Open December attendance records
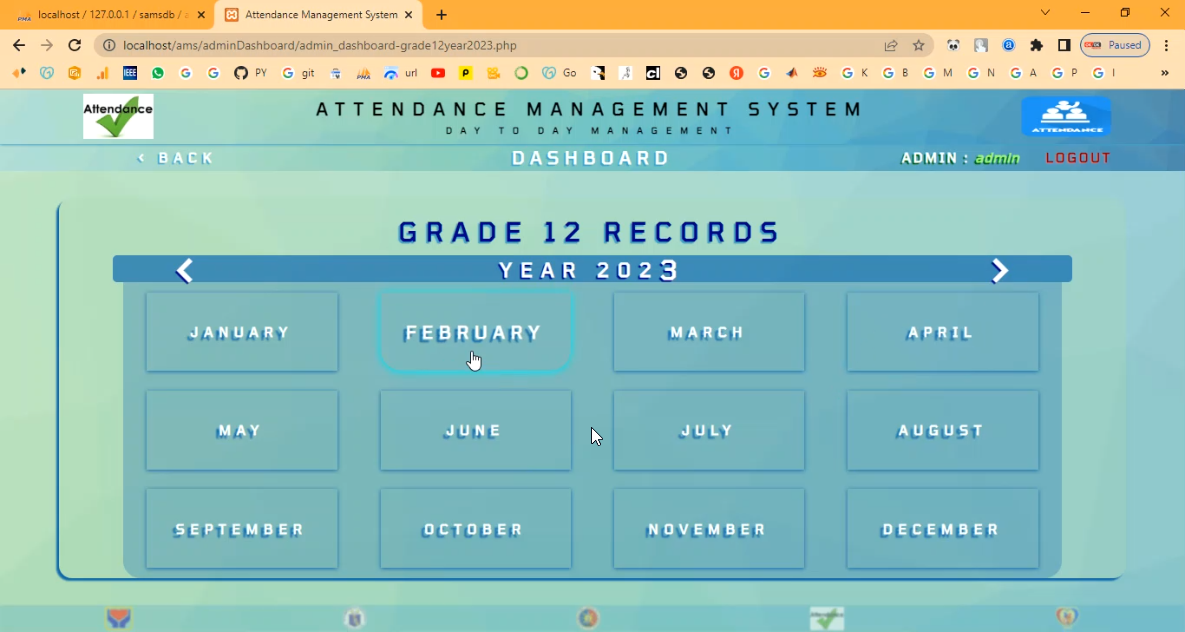 click(x=942, y=528)
